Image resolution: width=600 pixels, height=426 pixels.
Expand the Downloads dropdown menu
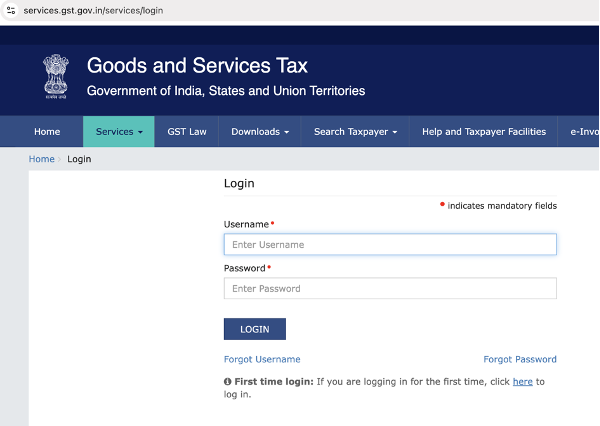(x=260, y=132)
